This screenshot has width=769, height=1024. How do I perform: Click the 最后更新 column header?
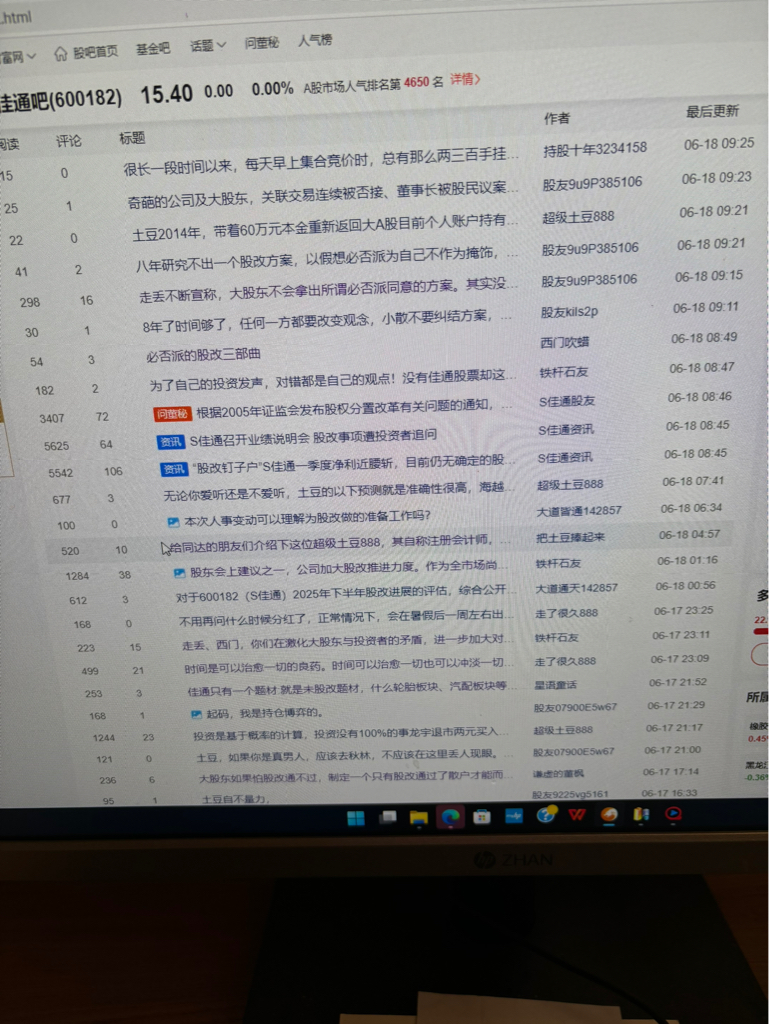(712, 112)
